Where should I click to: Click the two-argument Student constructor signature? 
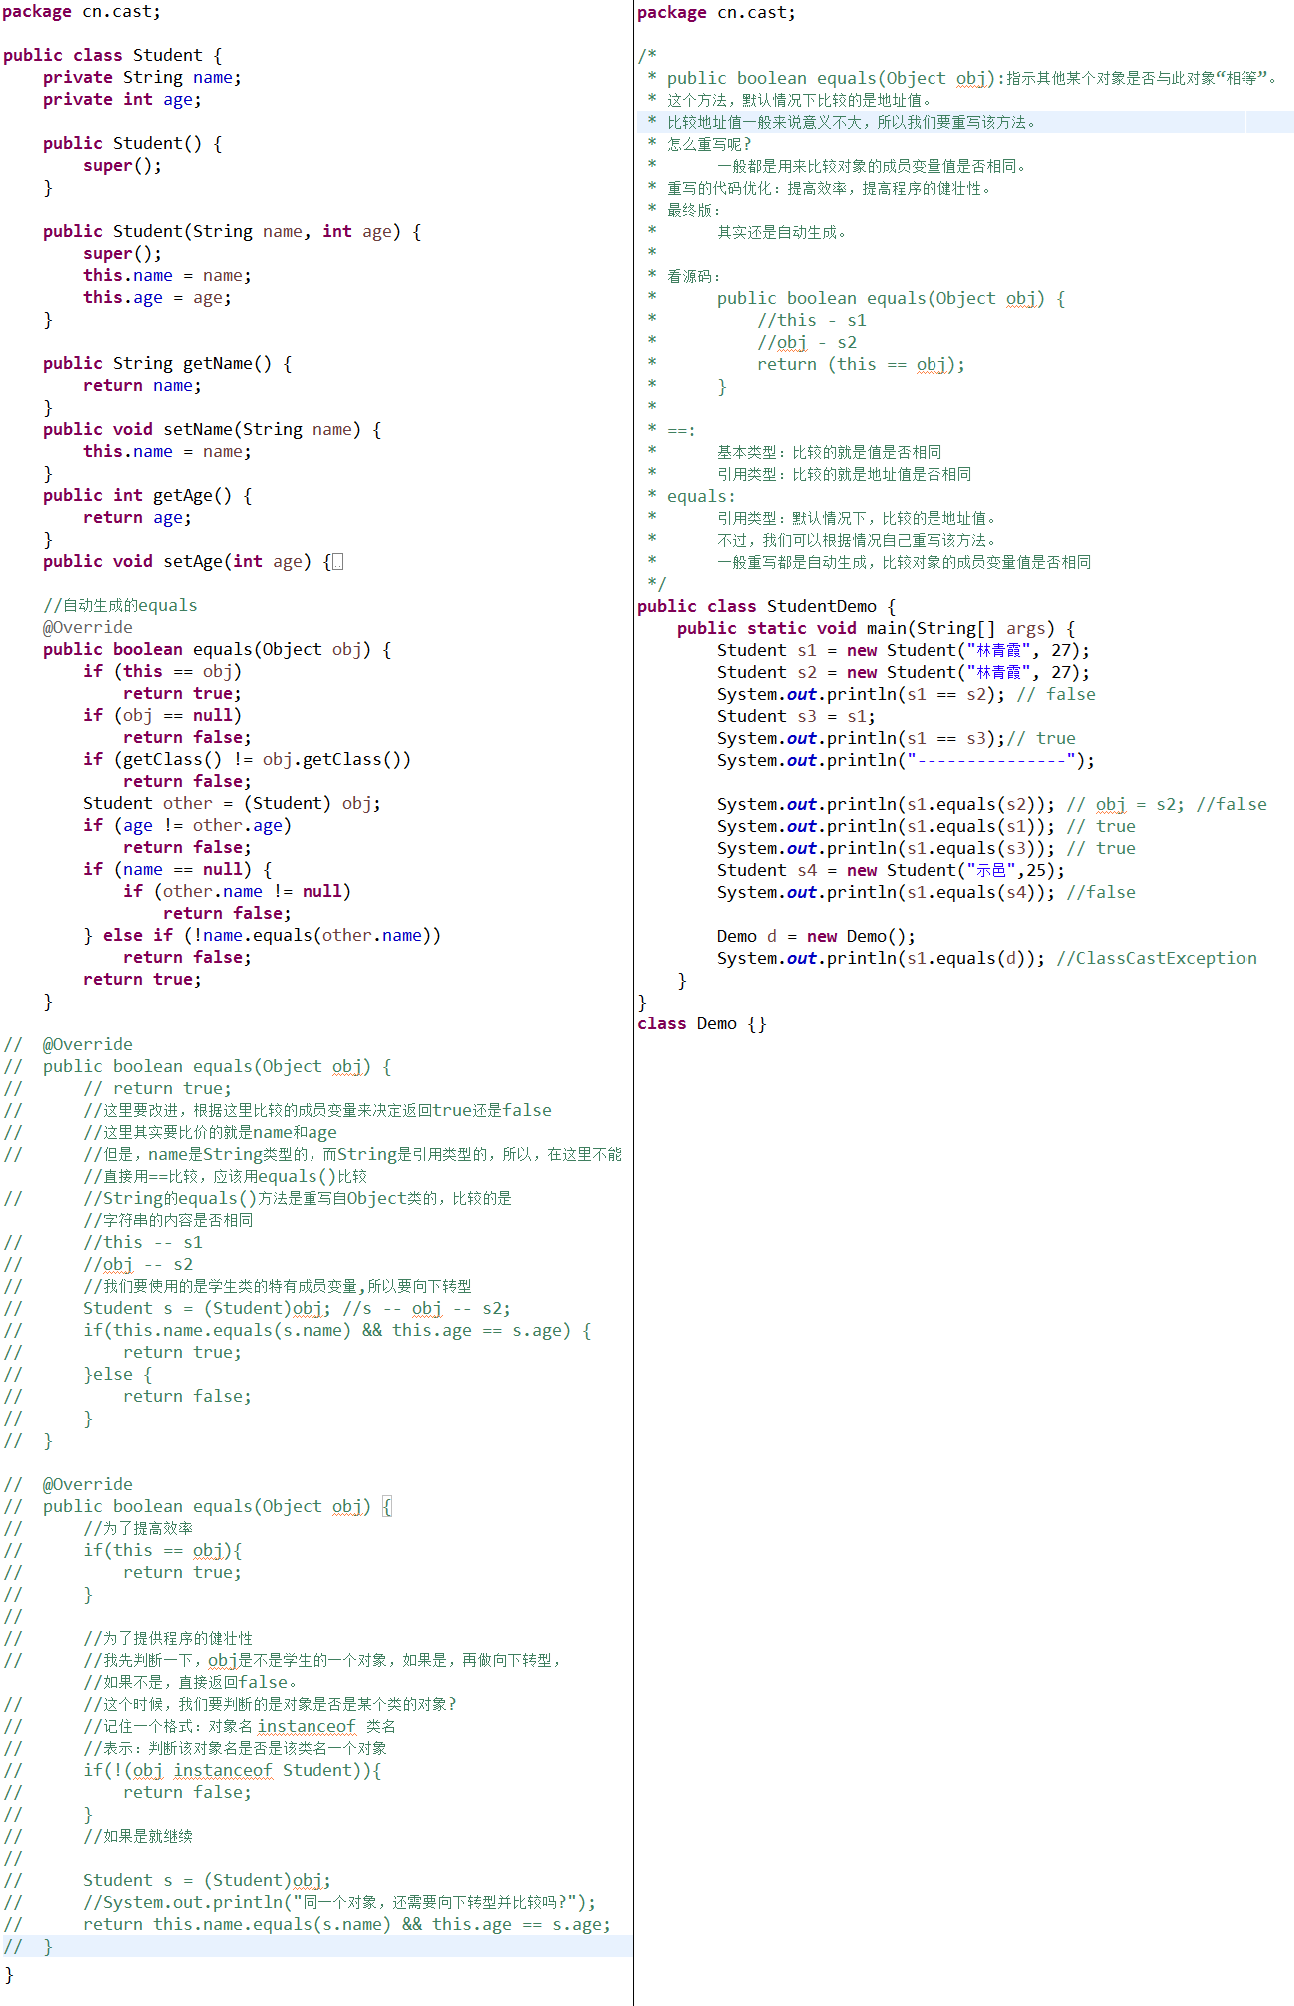click(x=231, y=232)
